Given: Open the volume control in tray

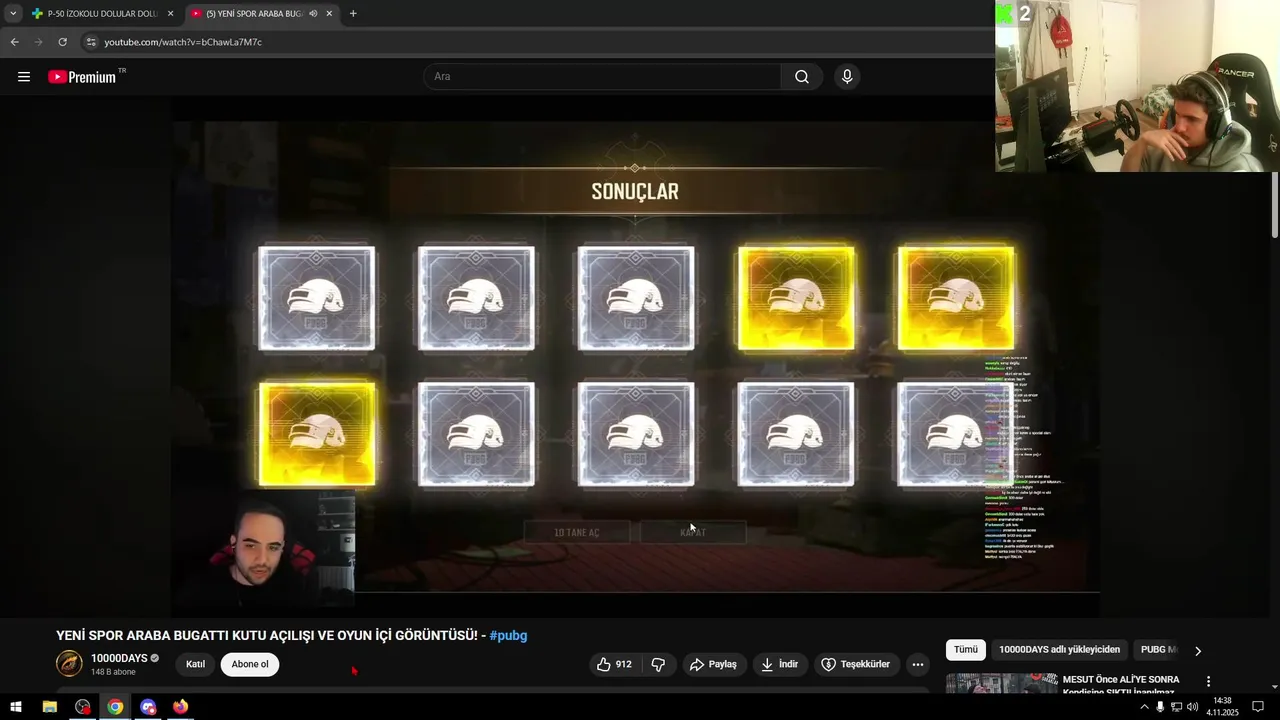Looking at the screenshot, I should [1192, 706].
